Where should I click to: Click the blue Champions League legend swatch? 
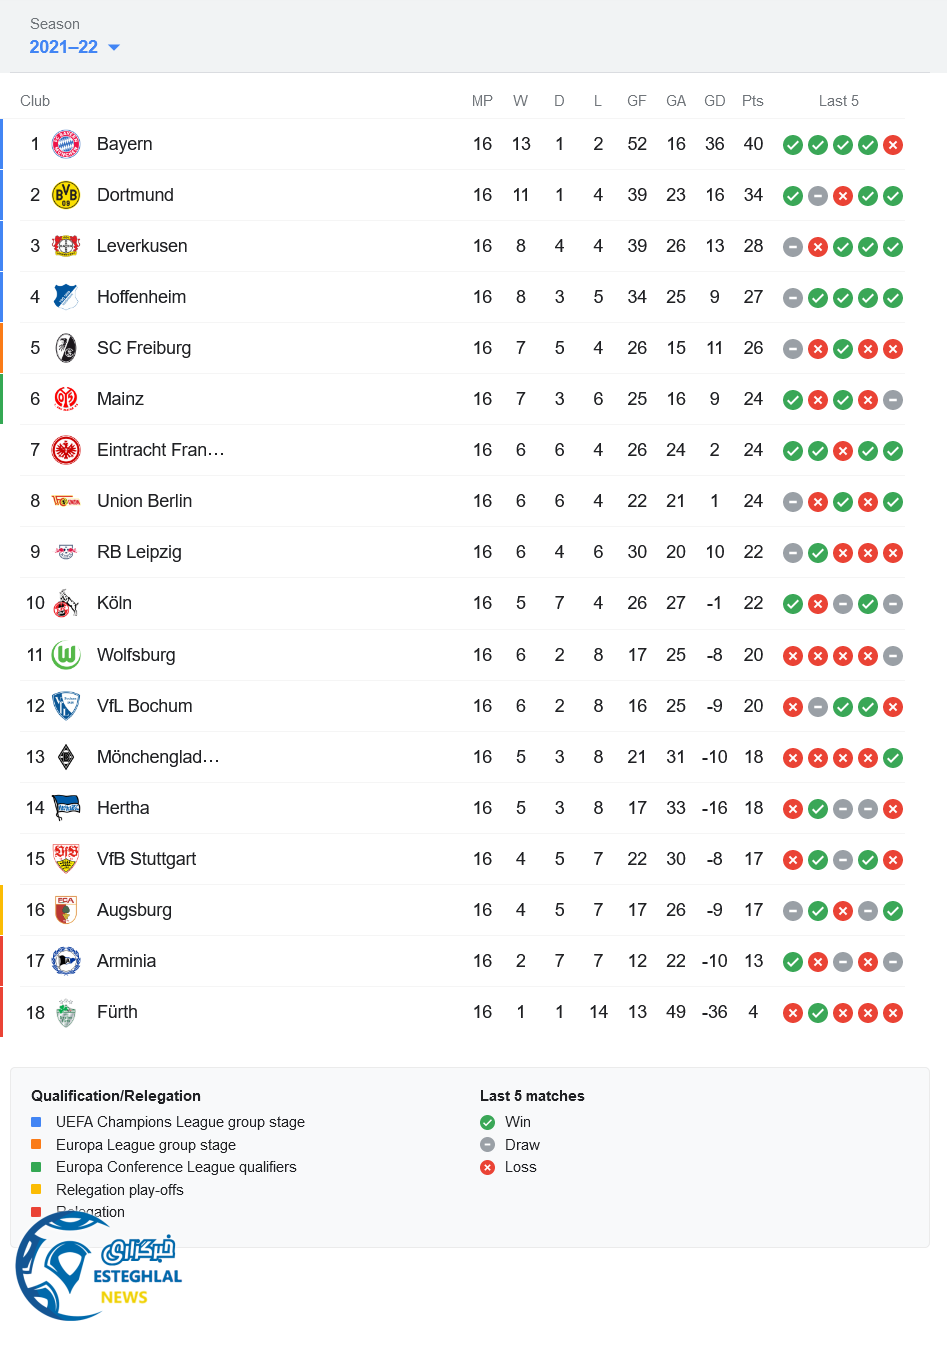[x=36, y=1122]
